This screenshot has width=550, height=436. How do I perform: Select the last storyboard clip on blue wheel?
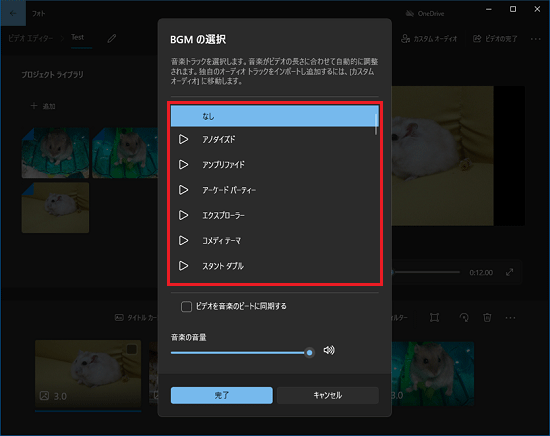click(x=433, y=374)
